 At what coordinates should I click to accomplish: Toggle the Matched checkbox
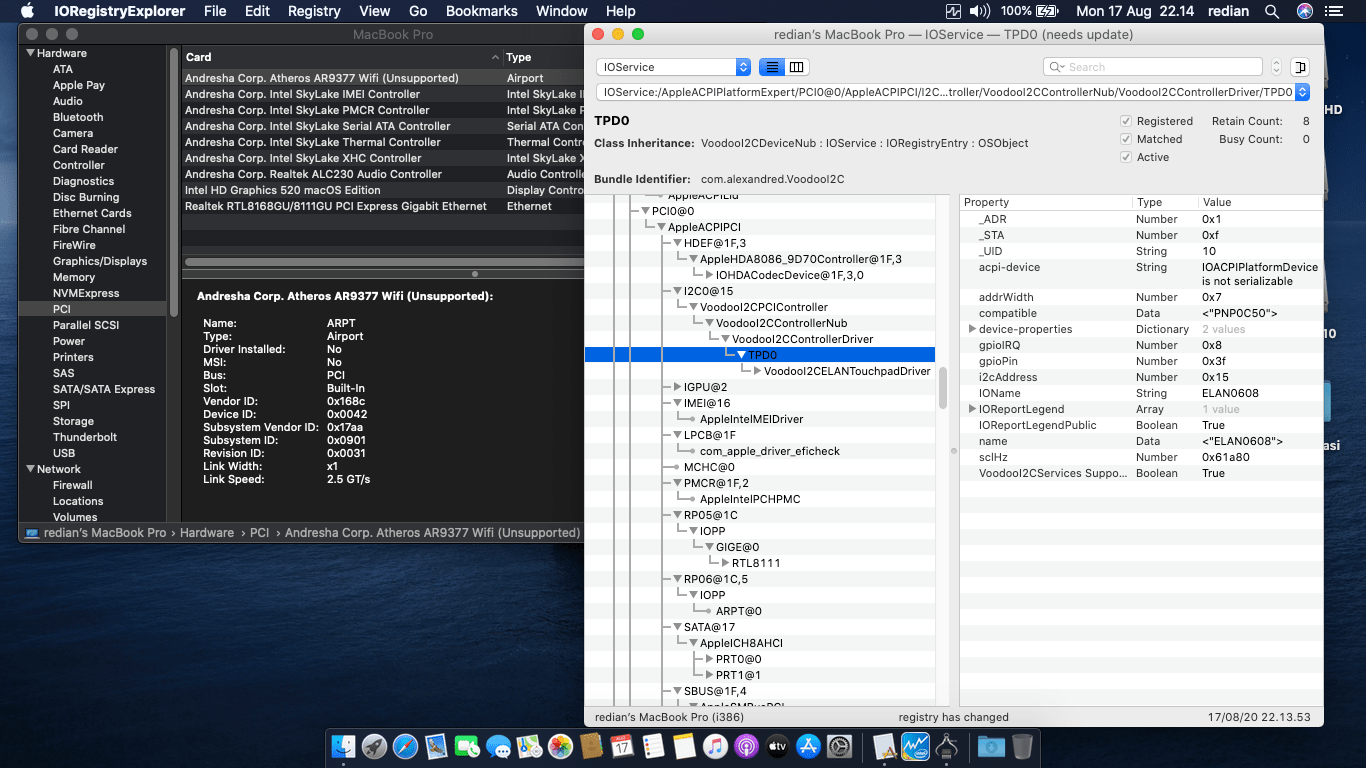coord(1127,139)
